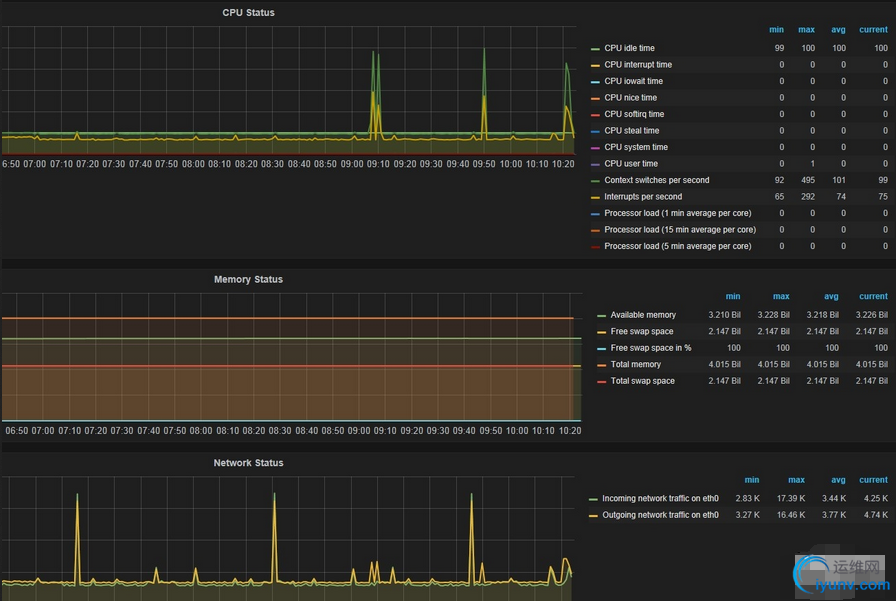Click 09:00 tick on CPU Status time axis
This screenshot has width=896, height=601.
(x=352, y=164)
